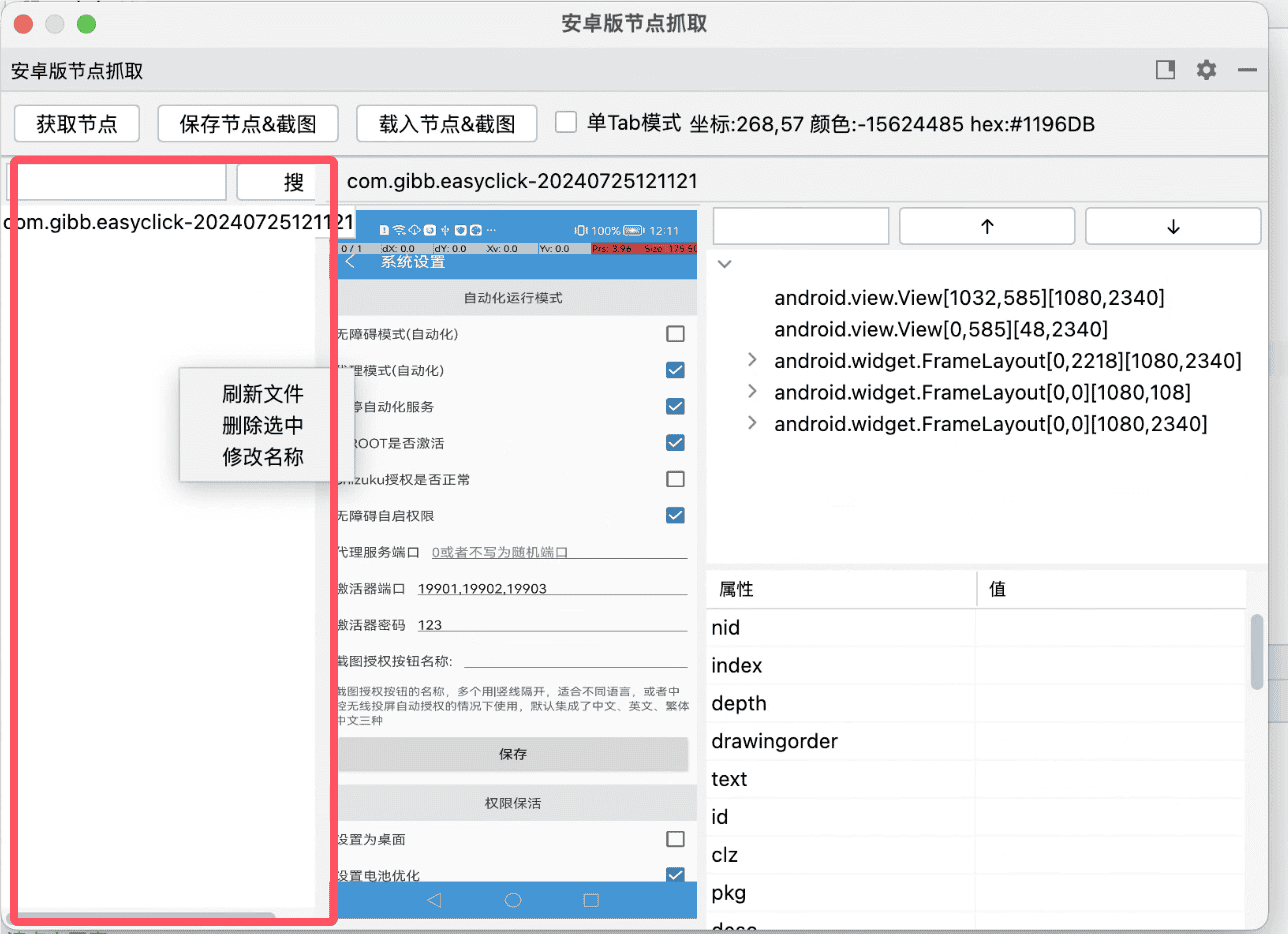The width and height of the screenshot is (1288, 934).
Task: Select the pkg property row
Action: pos(976,894)
